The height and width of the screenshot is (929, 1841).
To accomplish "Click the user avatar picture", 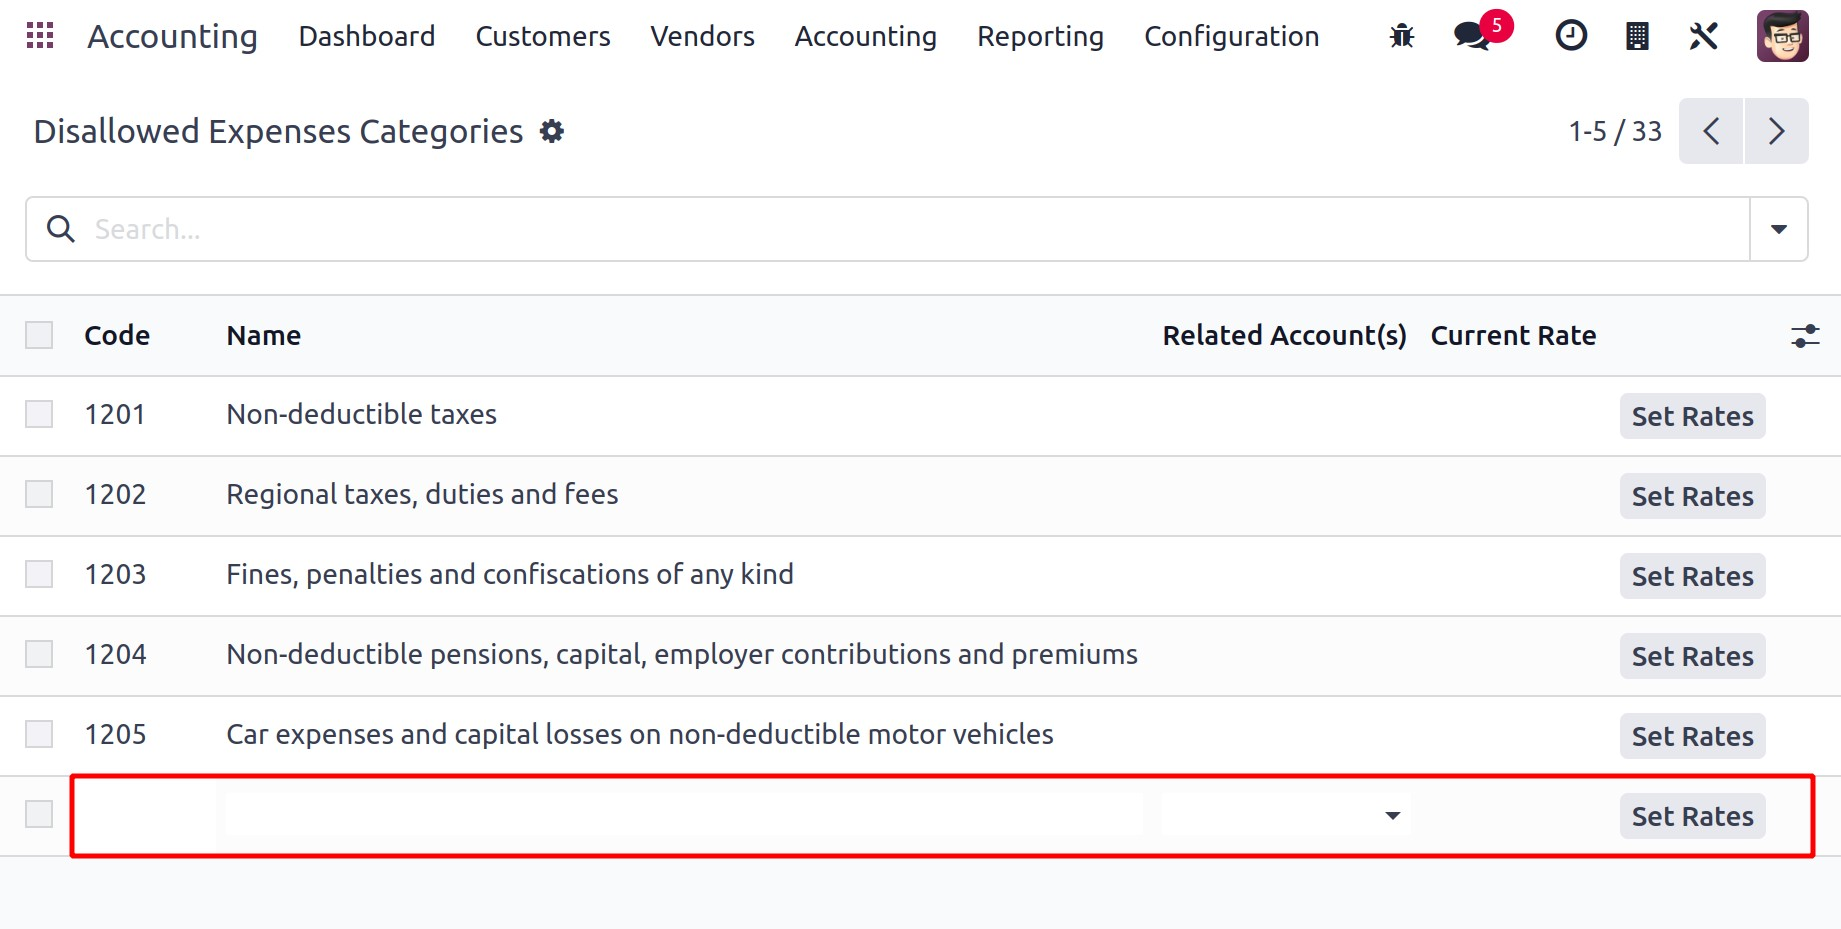I will (1782, 37).
